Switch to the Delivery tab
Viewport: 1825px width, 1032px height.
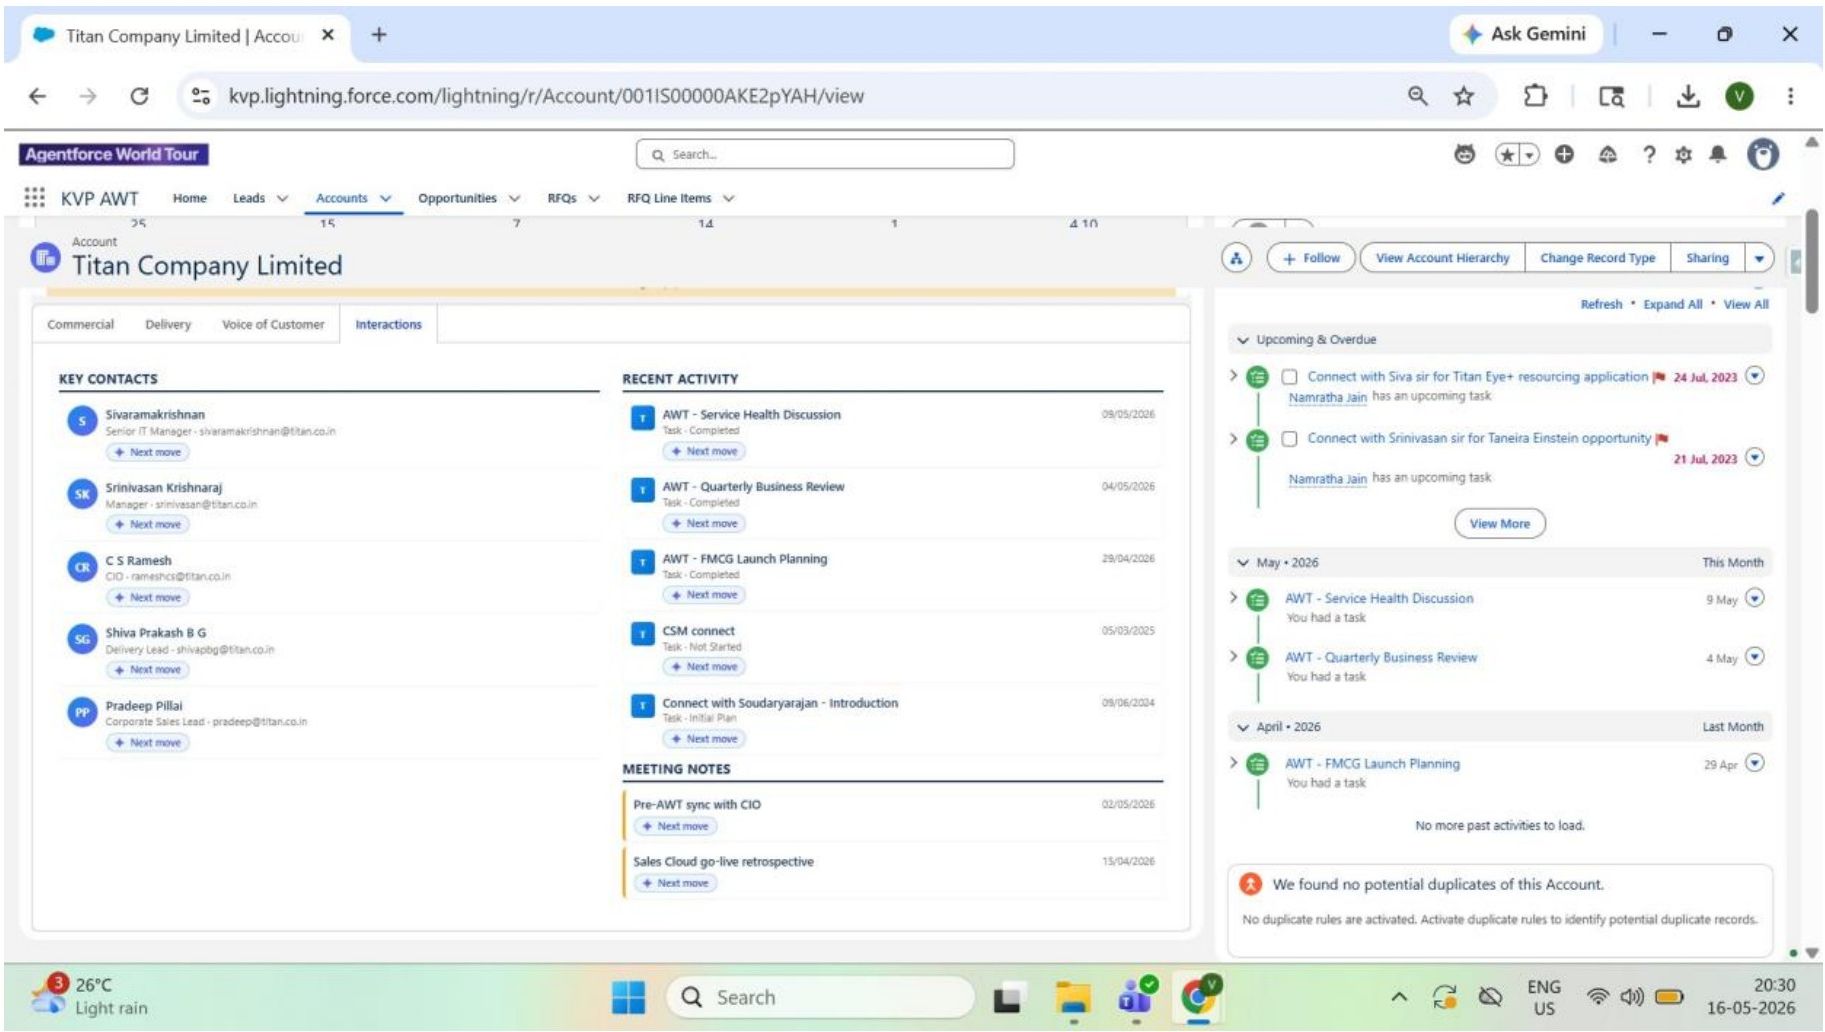coord(168,325)
